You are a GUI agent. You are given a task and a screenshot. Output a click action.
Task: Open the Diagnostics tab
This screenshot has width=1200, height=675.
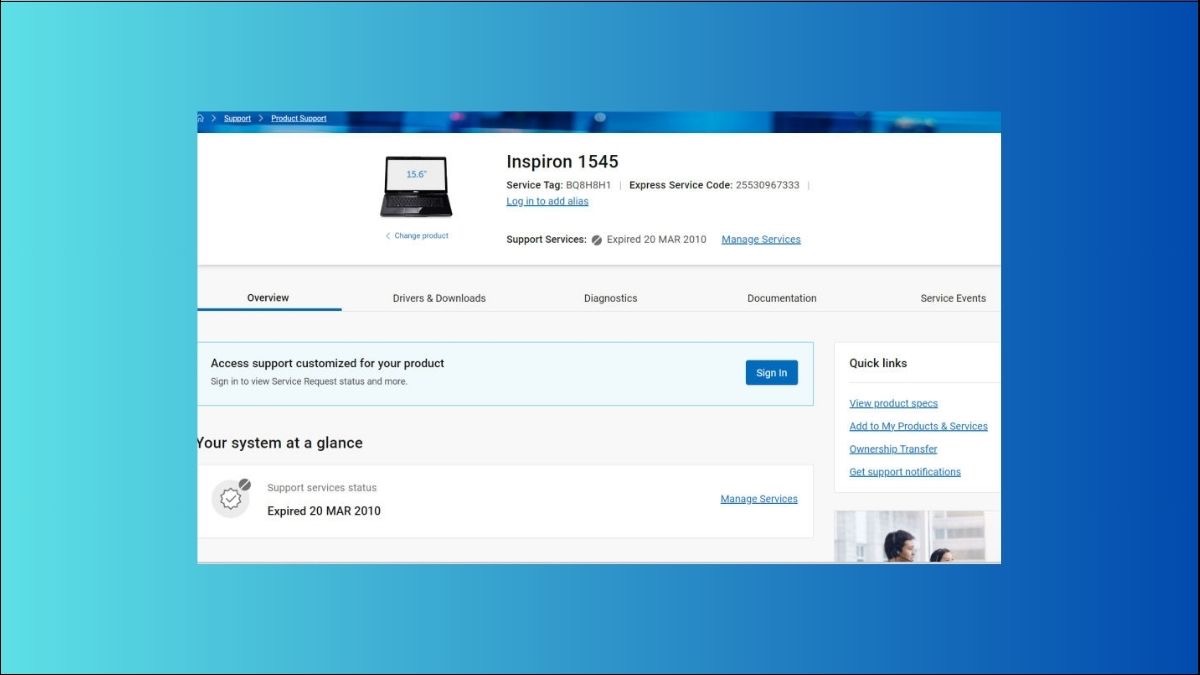coord(610,298)
